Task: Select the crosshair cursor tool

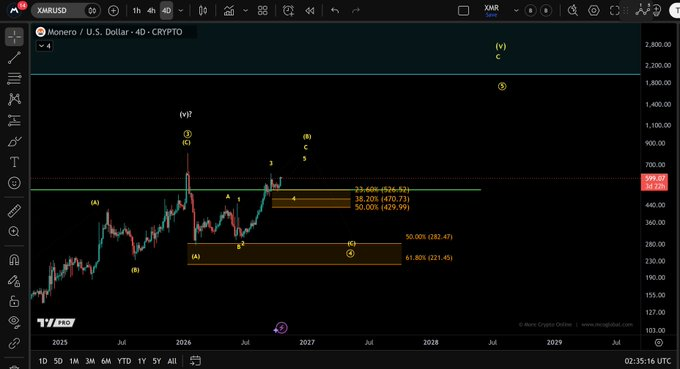Action: [14, 37]
